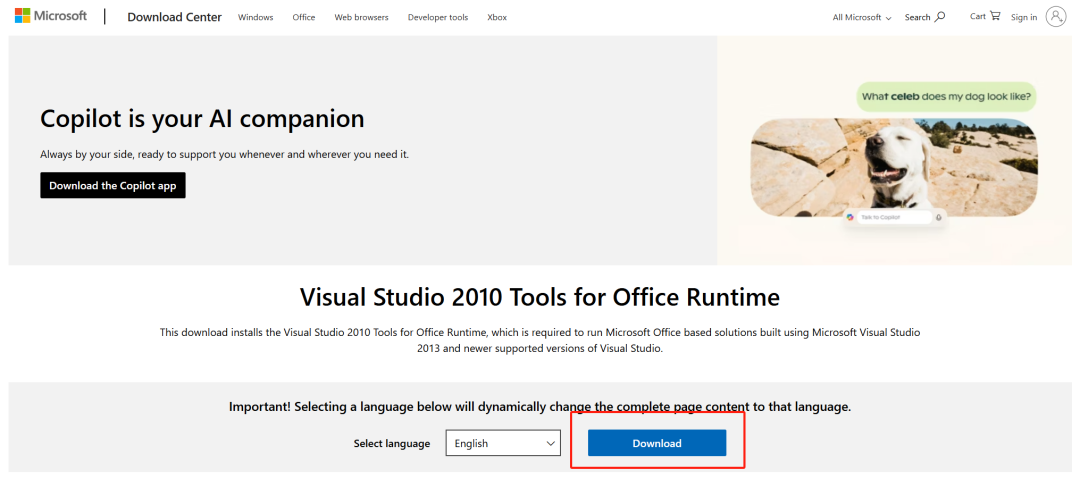Click the Sign in link
Image resolution: width=1080 pixels, height=479 pixels.
click(x=1024, y=17)
